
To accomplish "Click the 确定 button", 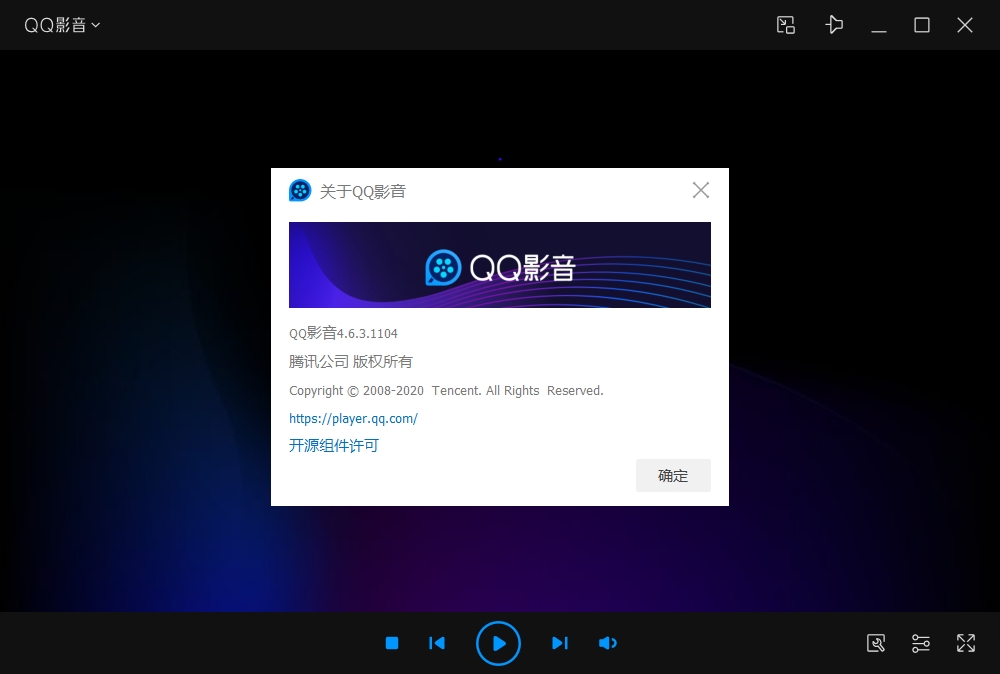I will click(x=673, y=475).
